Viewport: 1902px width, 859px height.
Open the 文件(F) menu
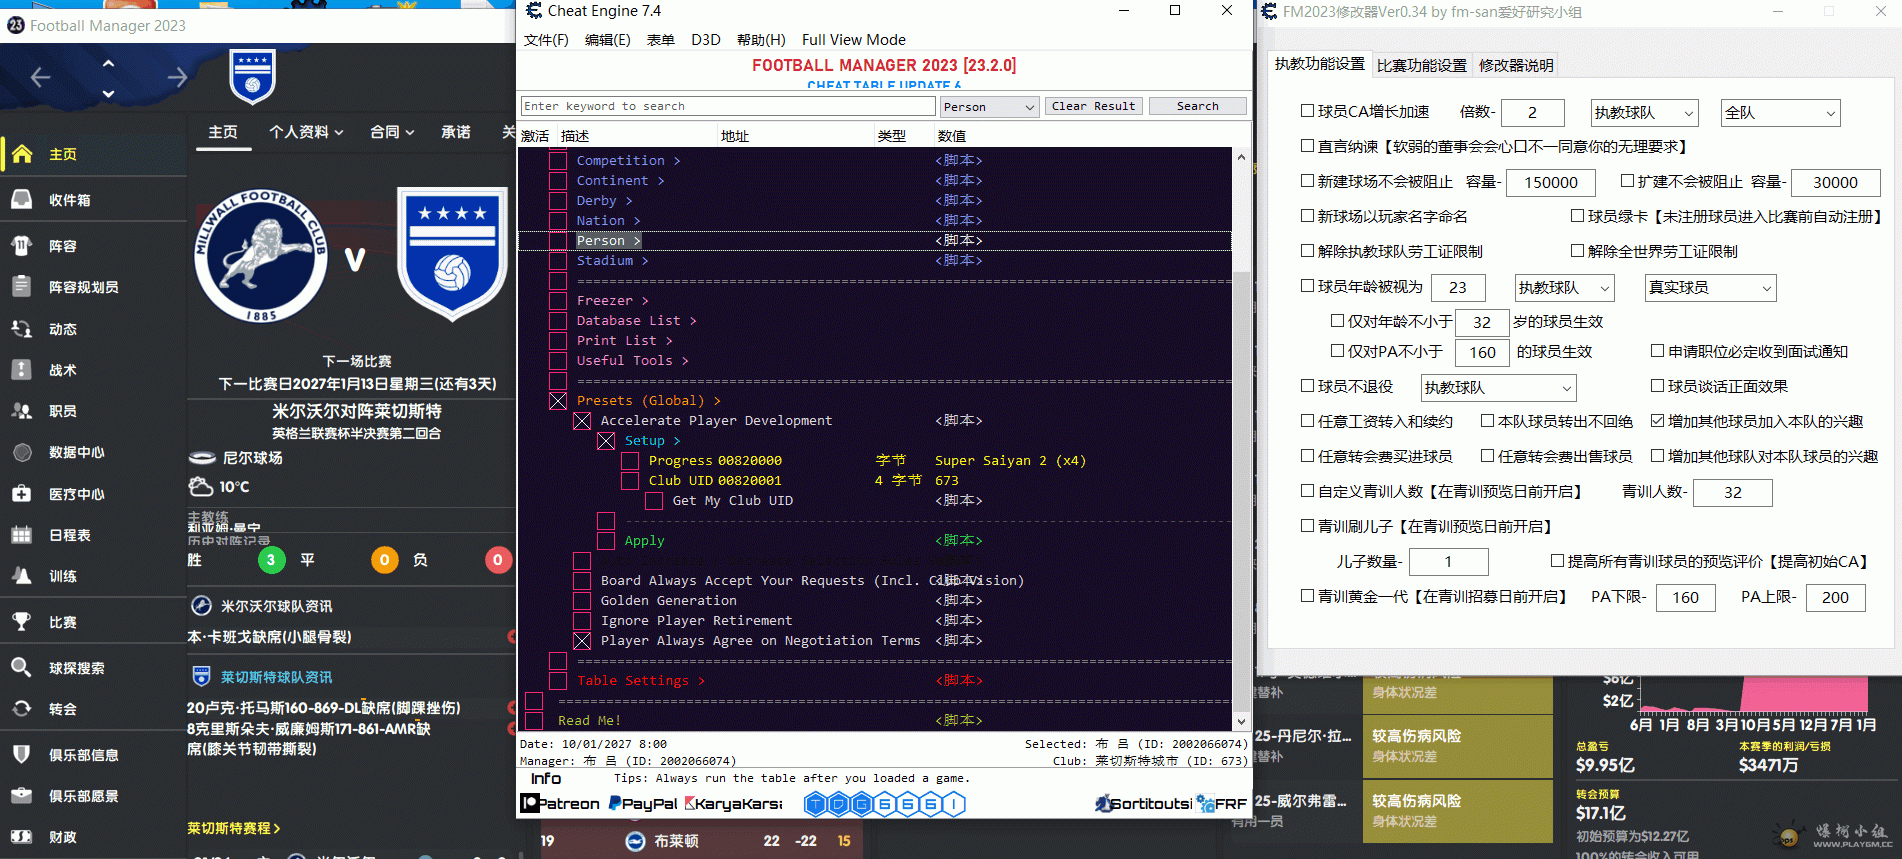click(x=546, y=40)
